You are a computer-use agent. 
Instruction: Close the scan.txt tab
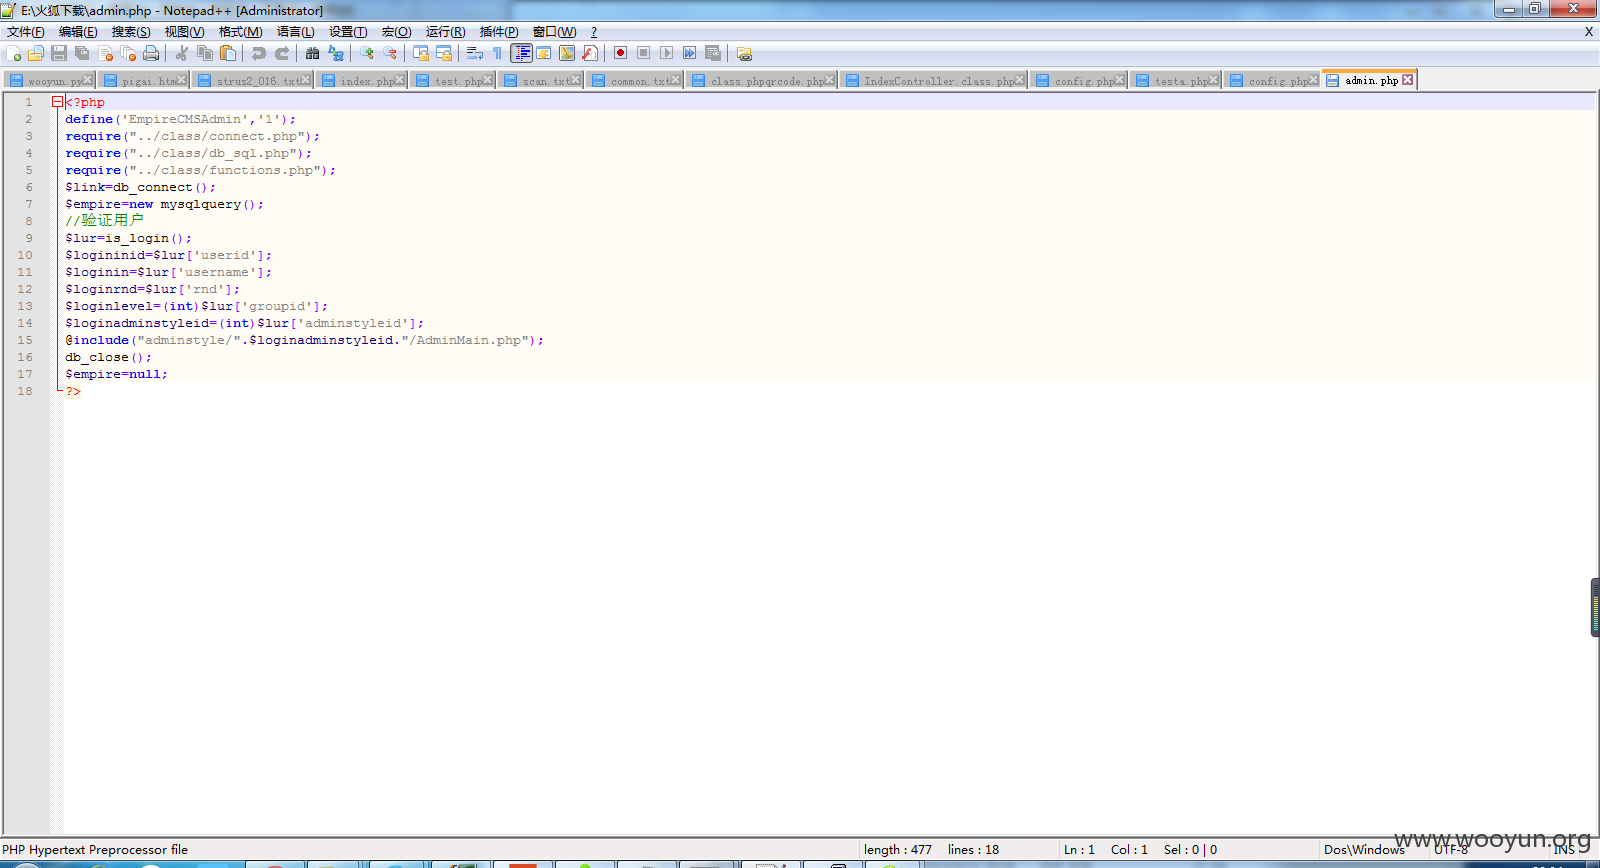point(575,80)
